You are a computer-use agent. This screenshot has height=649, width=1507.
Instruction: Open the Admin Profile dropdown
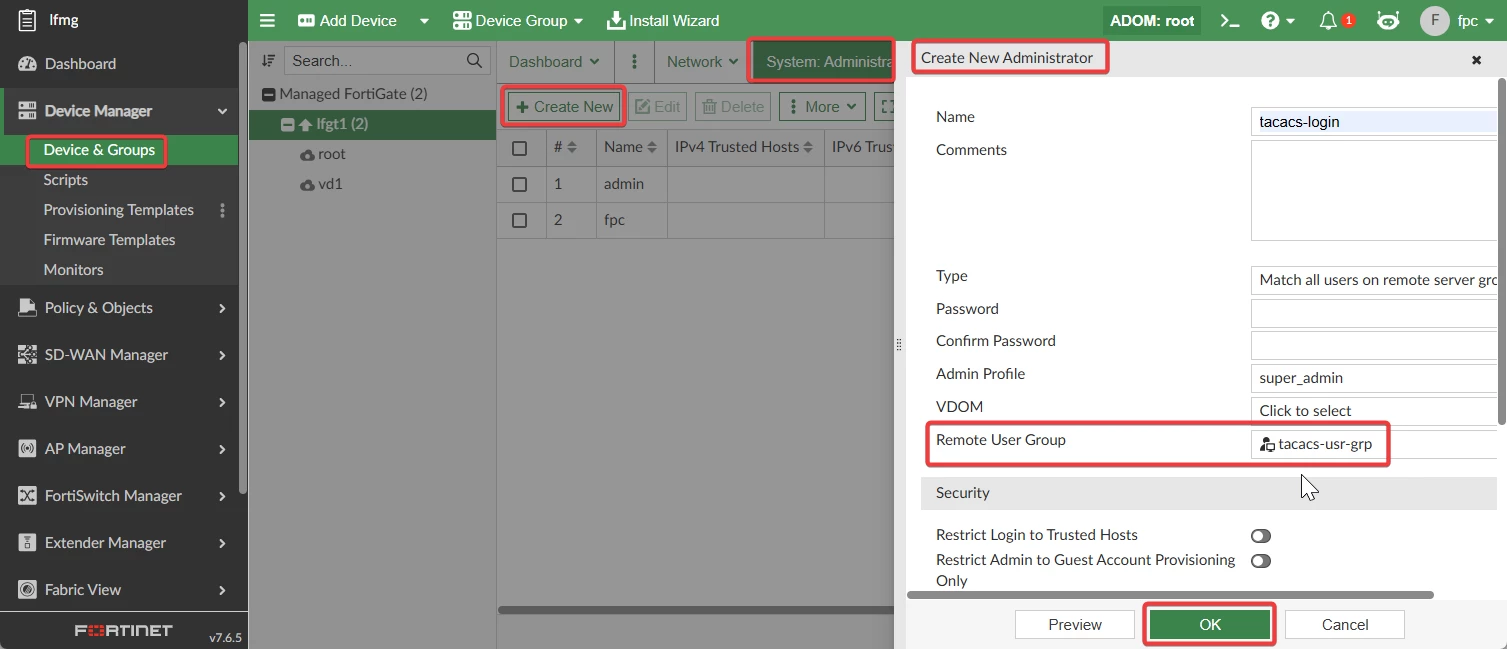pos(1374,378)
